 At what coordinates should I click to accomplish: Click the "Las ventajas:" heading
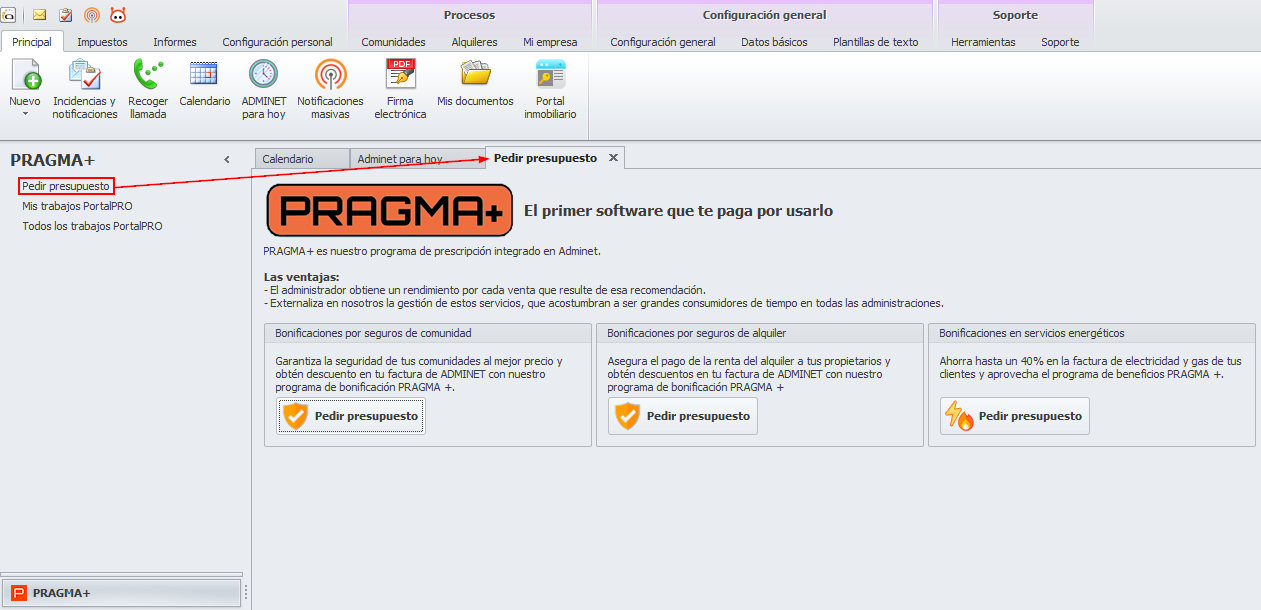pos(301,277)
